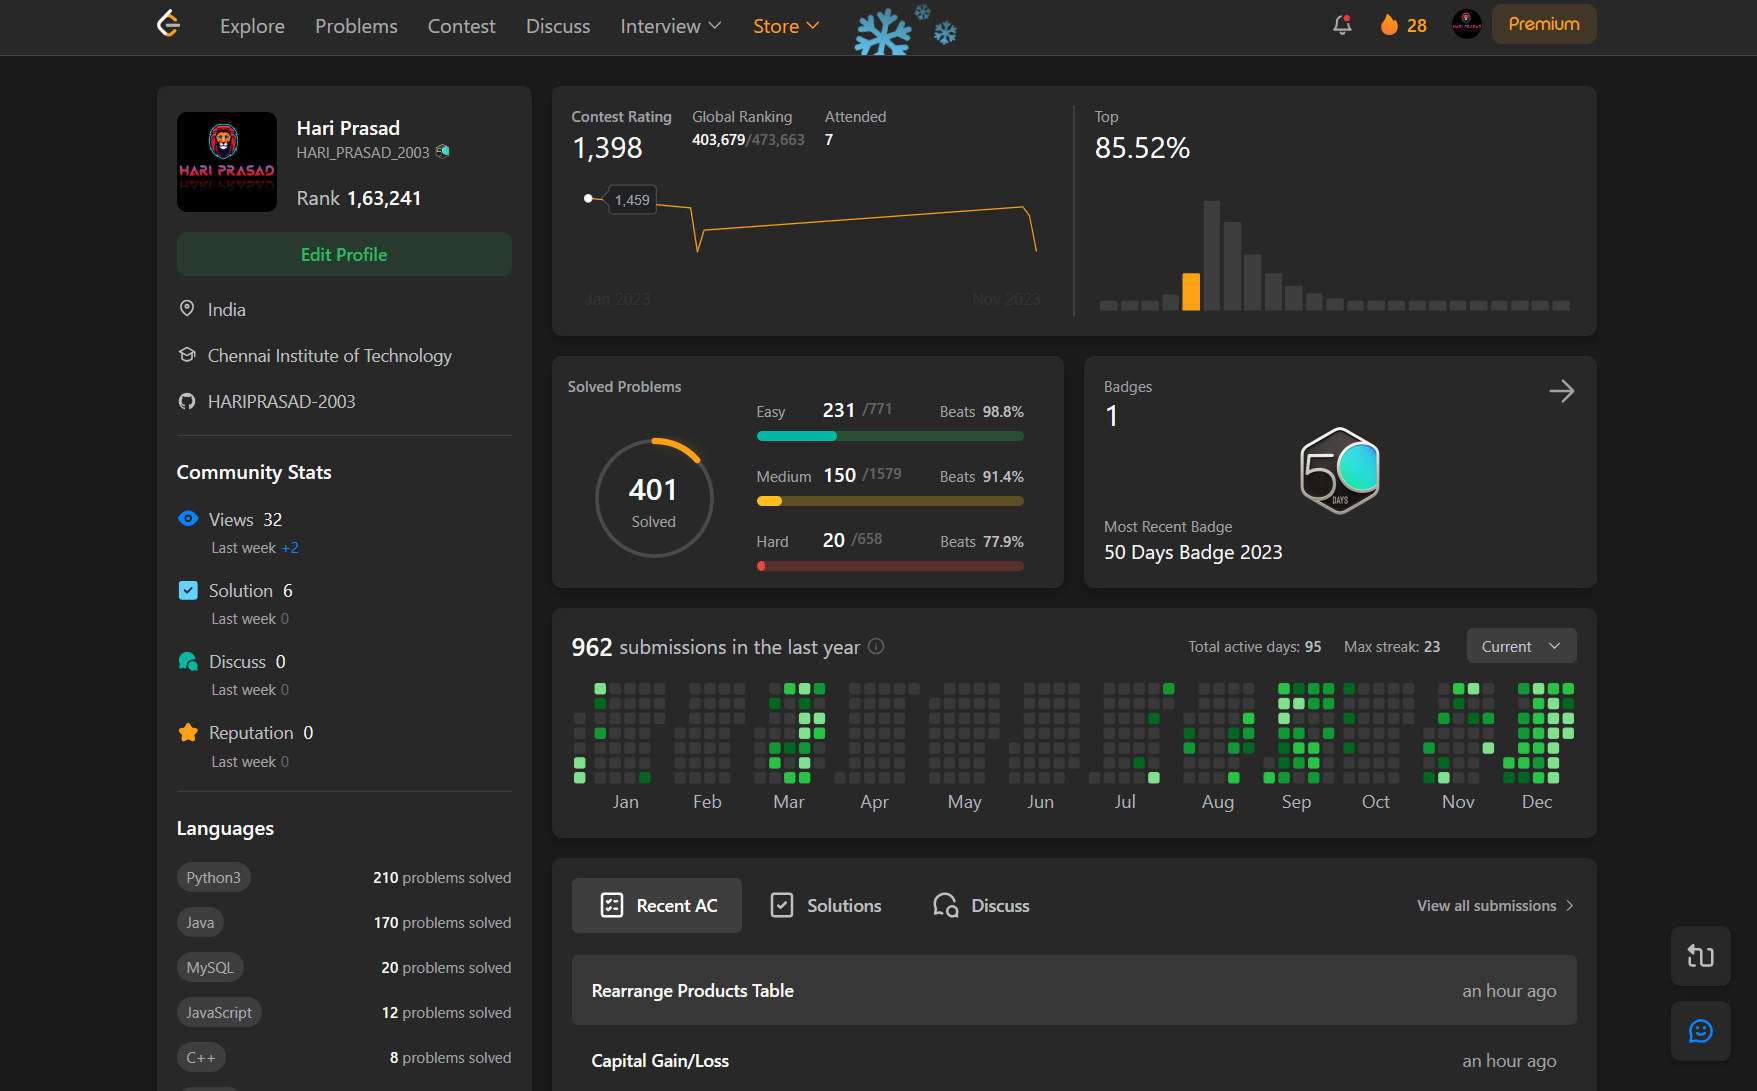Click the 210 problems solved text

tap(442, 877)
